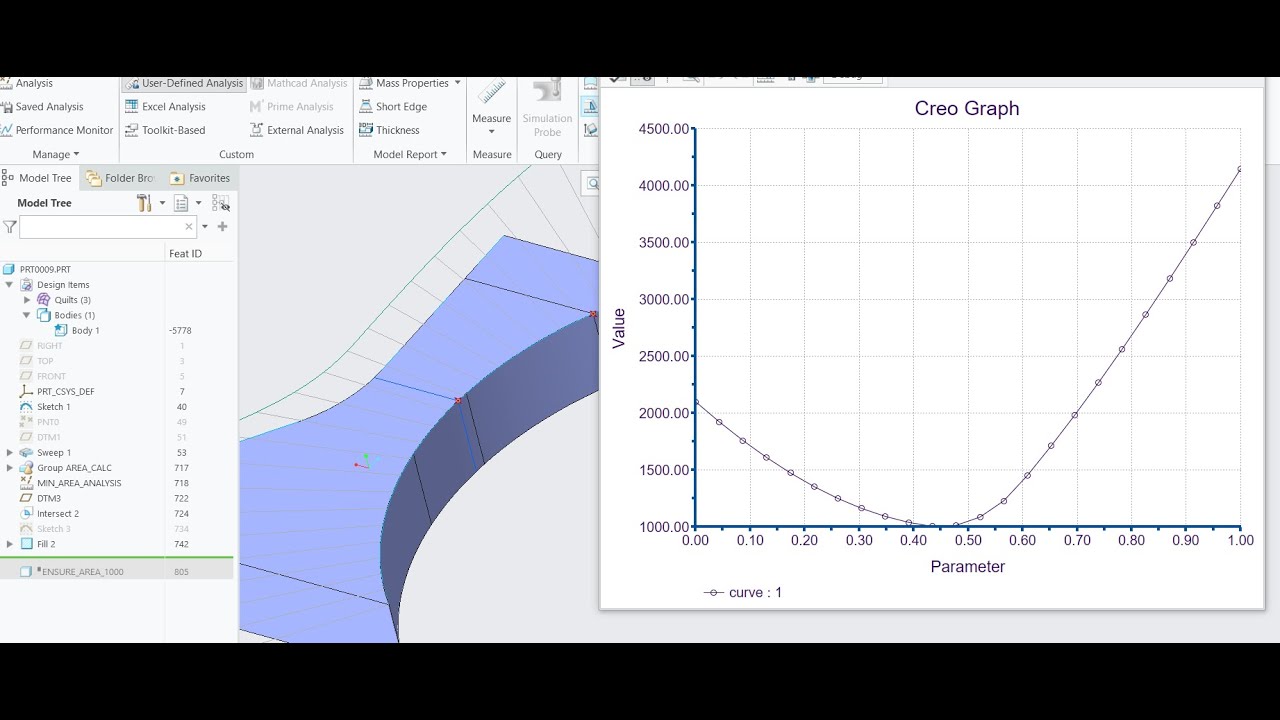The height and width of the screenshot is (720, 1280).
Task: Open Manage group dropdown
Action: (x=55, y=155)
